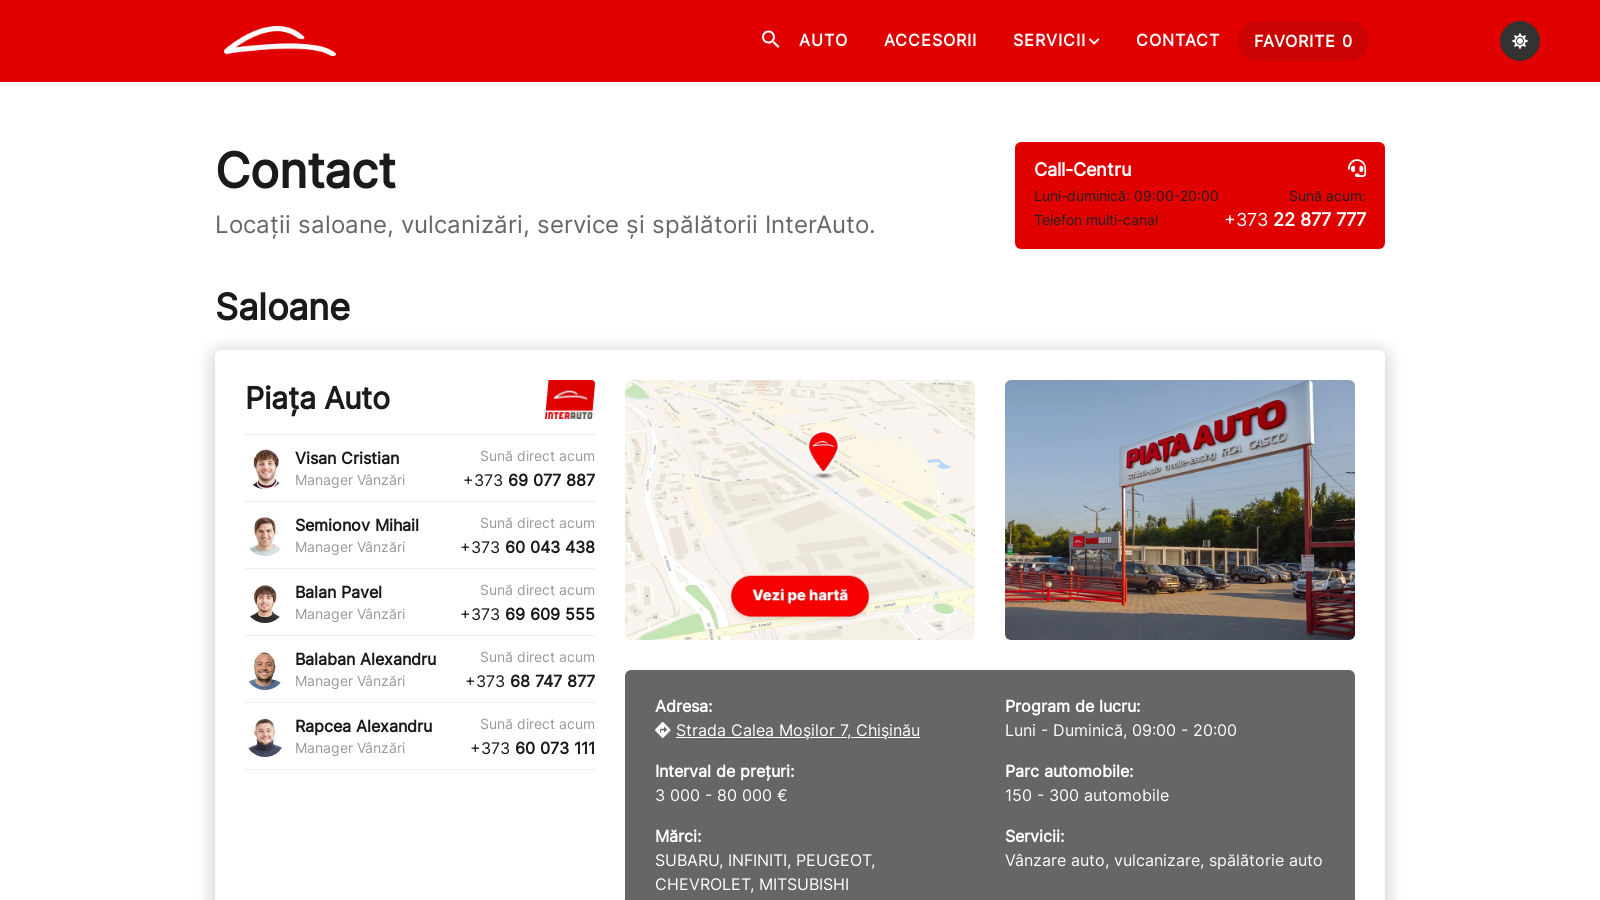The height and width of the screenshot is (900, 1600).
Task: Call the multi-canal number +373 22 877 777
Action: (x=1294, y=219)
